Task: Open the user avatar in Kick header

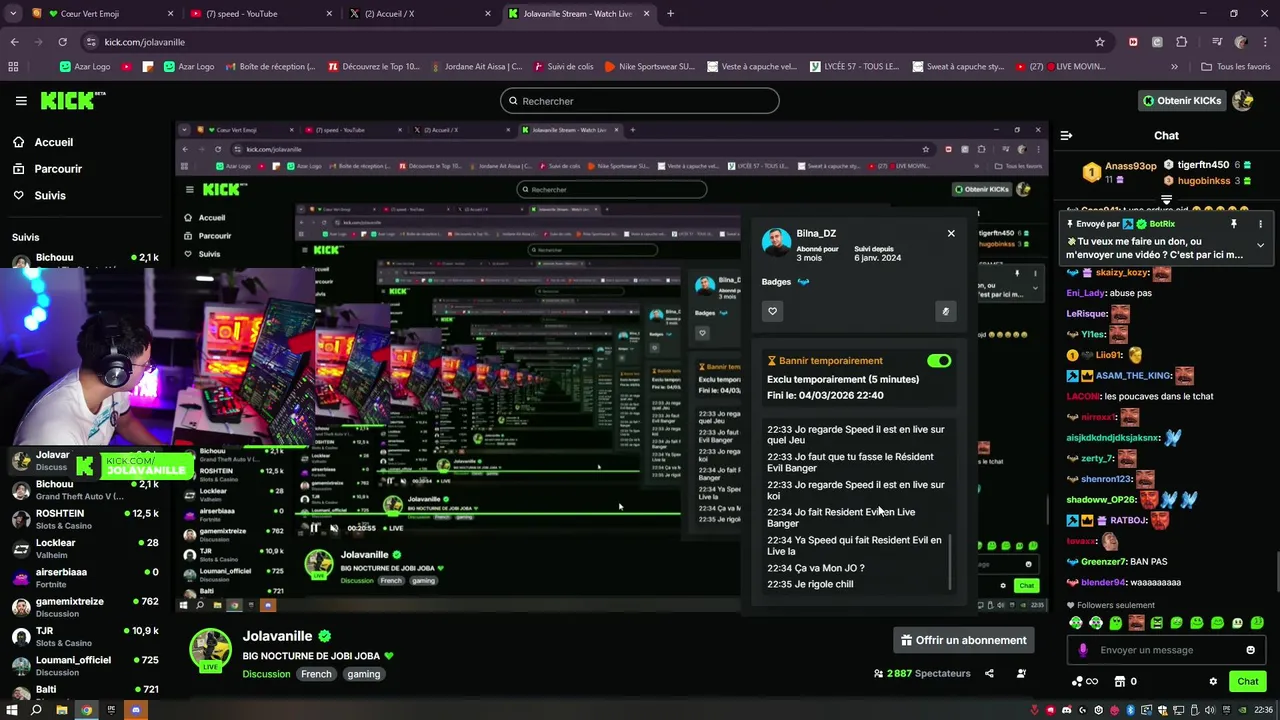Action: [x=1243, y=100]
